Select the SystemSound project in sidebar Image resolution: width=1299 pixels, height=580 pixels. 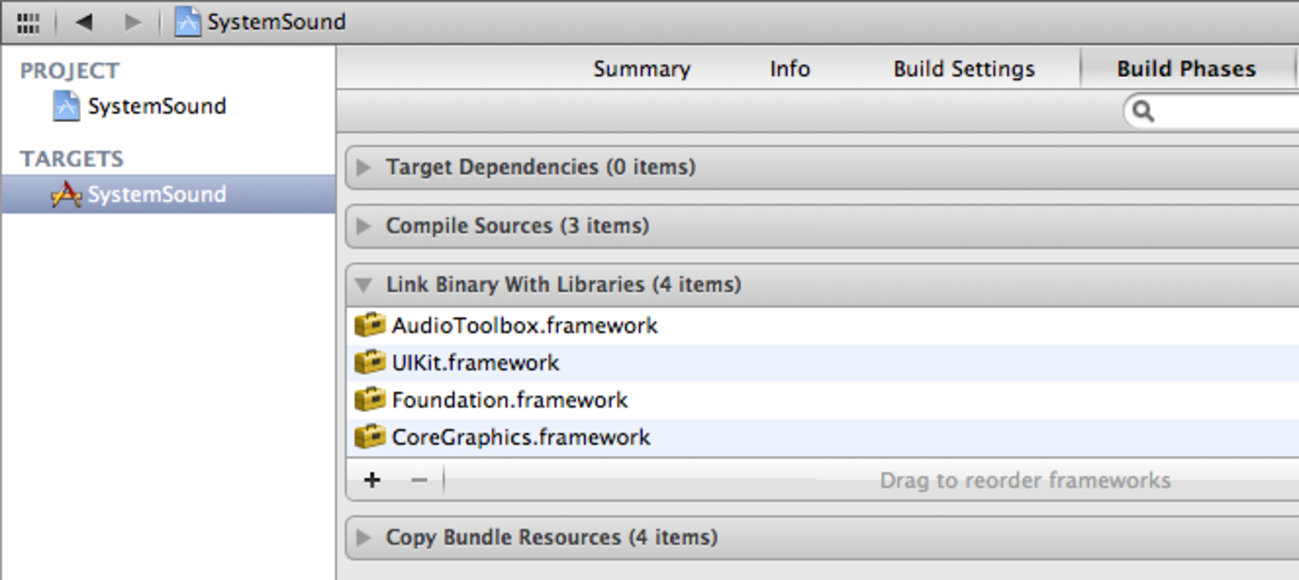[x=139, y=106]
